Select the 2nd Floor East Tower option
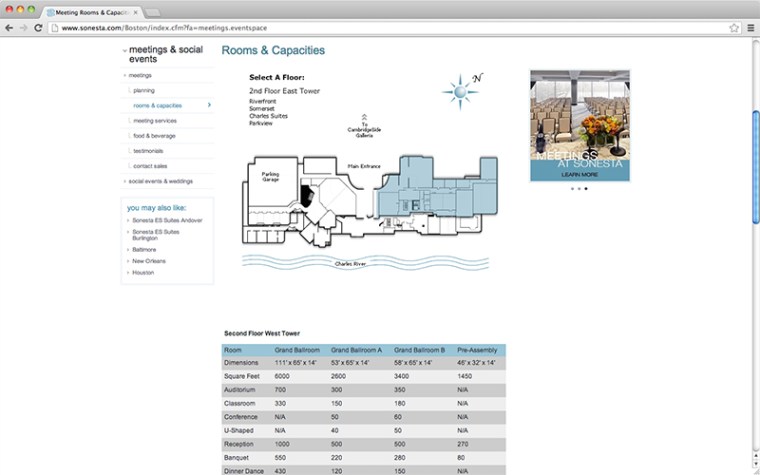This screenshot has width=760, height=475. [x=285, y=91]
